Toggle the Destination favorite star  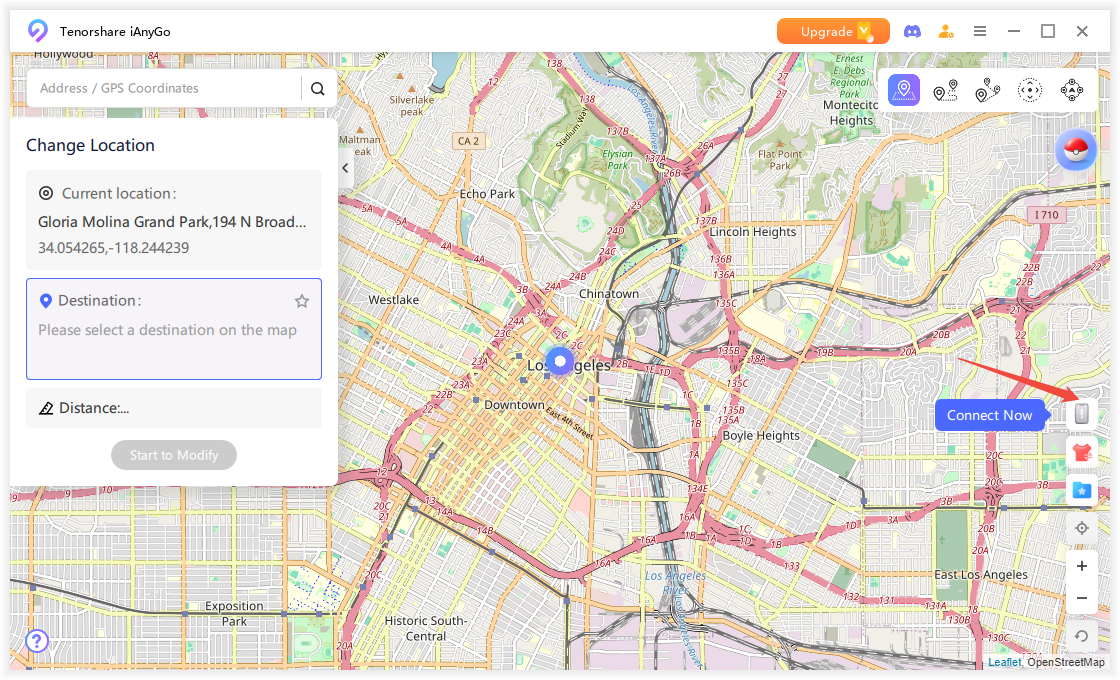pos(301,300)
